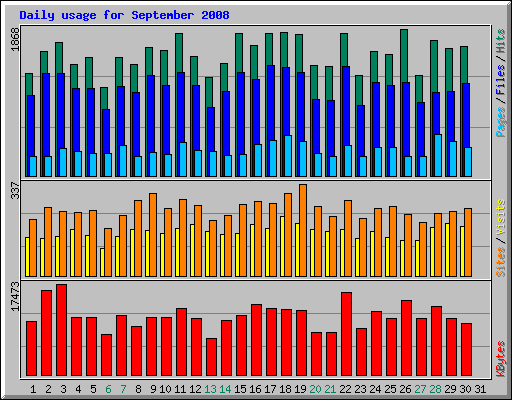
Task: Click the bottom axis value 17473
Action: (x=15, y=296)
